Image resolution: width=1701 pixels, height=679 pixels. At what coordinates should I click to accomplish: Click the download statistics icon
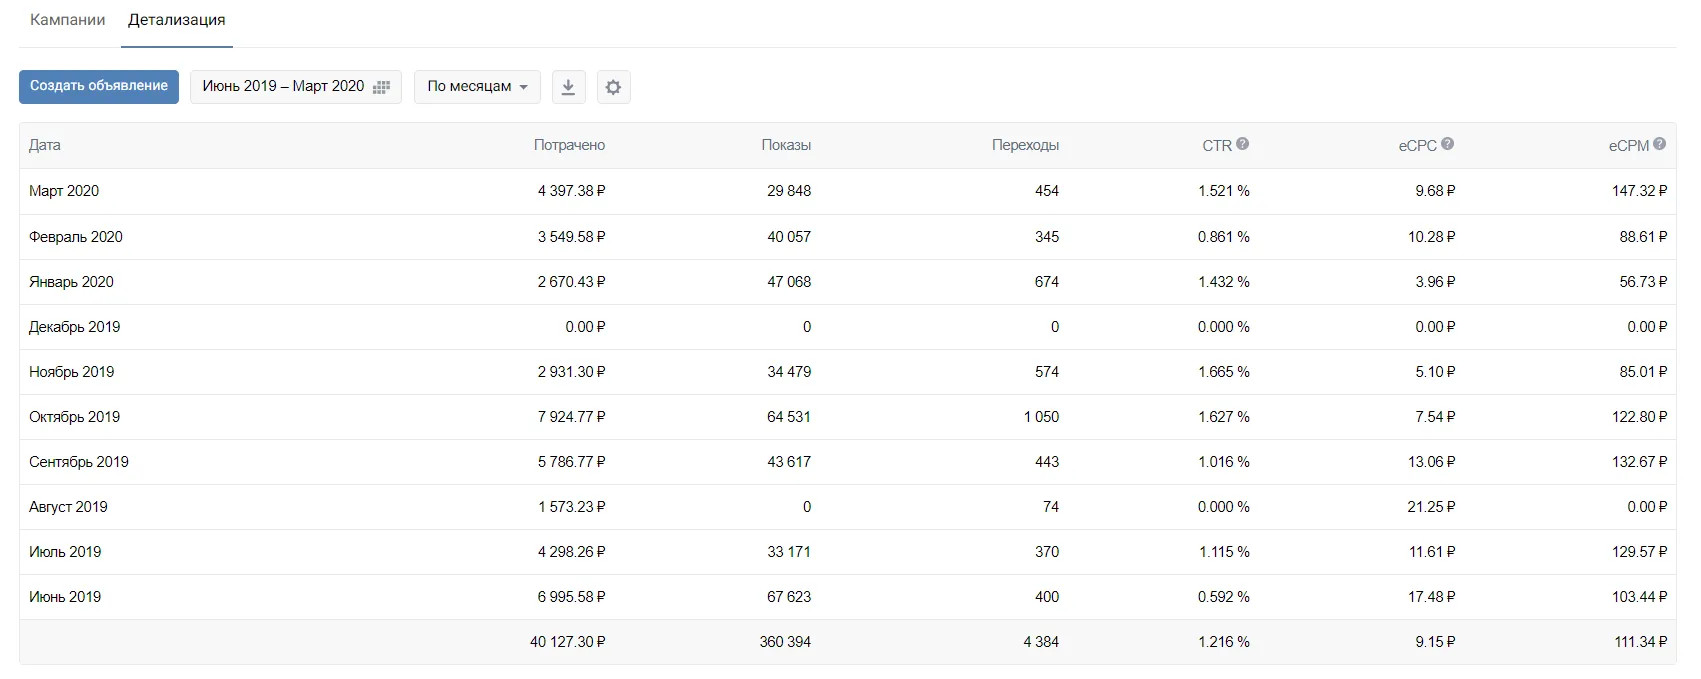click(568, 87)
